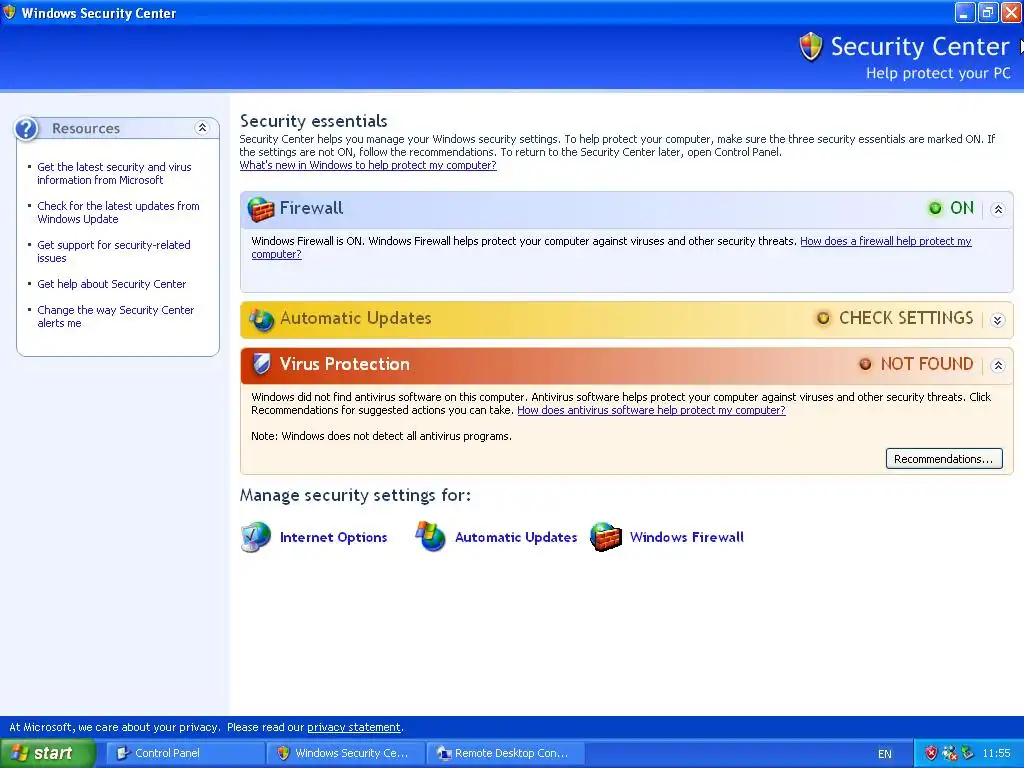Click the 'Firewall' section title text
1024x768 pixels.
pyautogui.click(x=312, y=208)
